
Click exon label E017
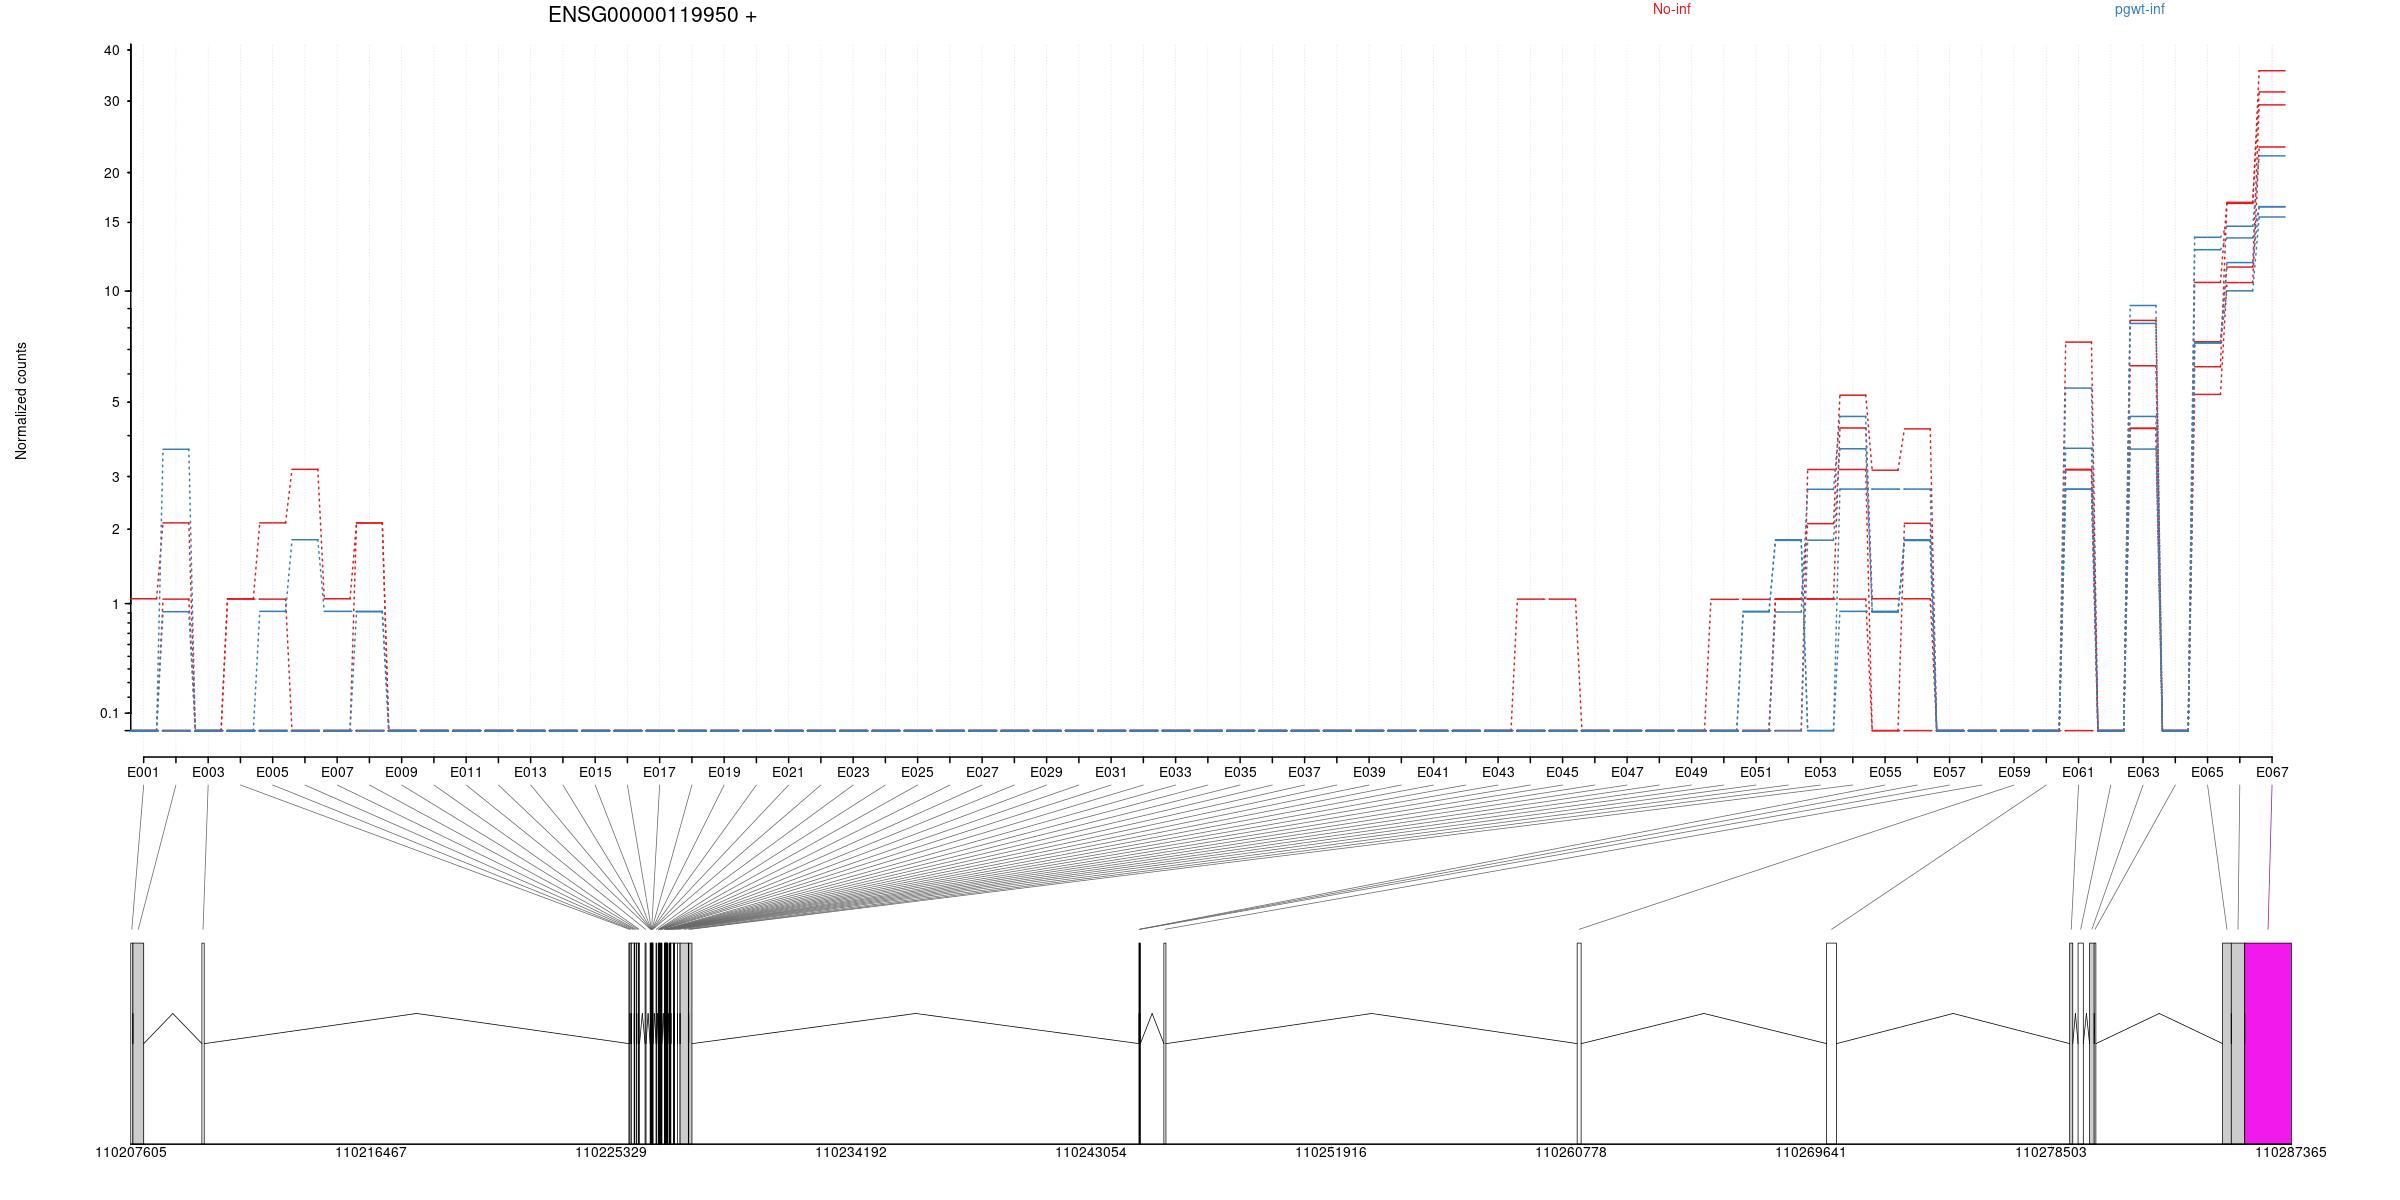click(659, 772)
